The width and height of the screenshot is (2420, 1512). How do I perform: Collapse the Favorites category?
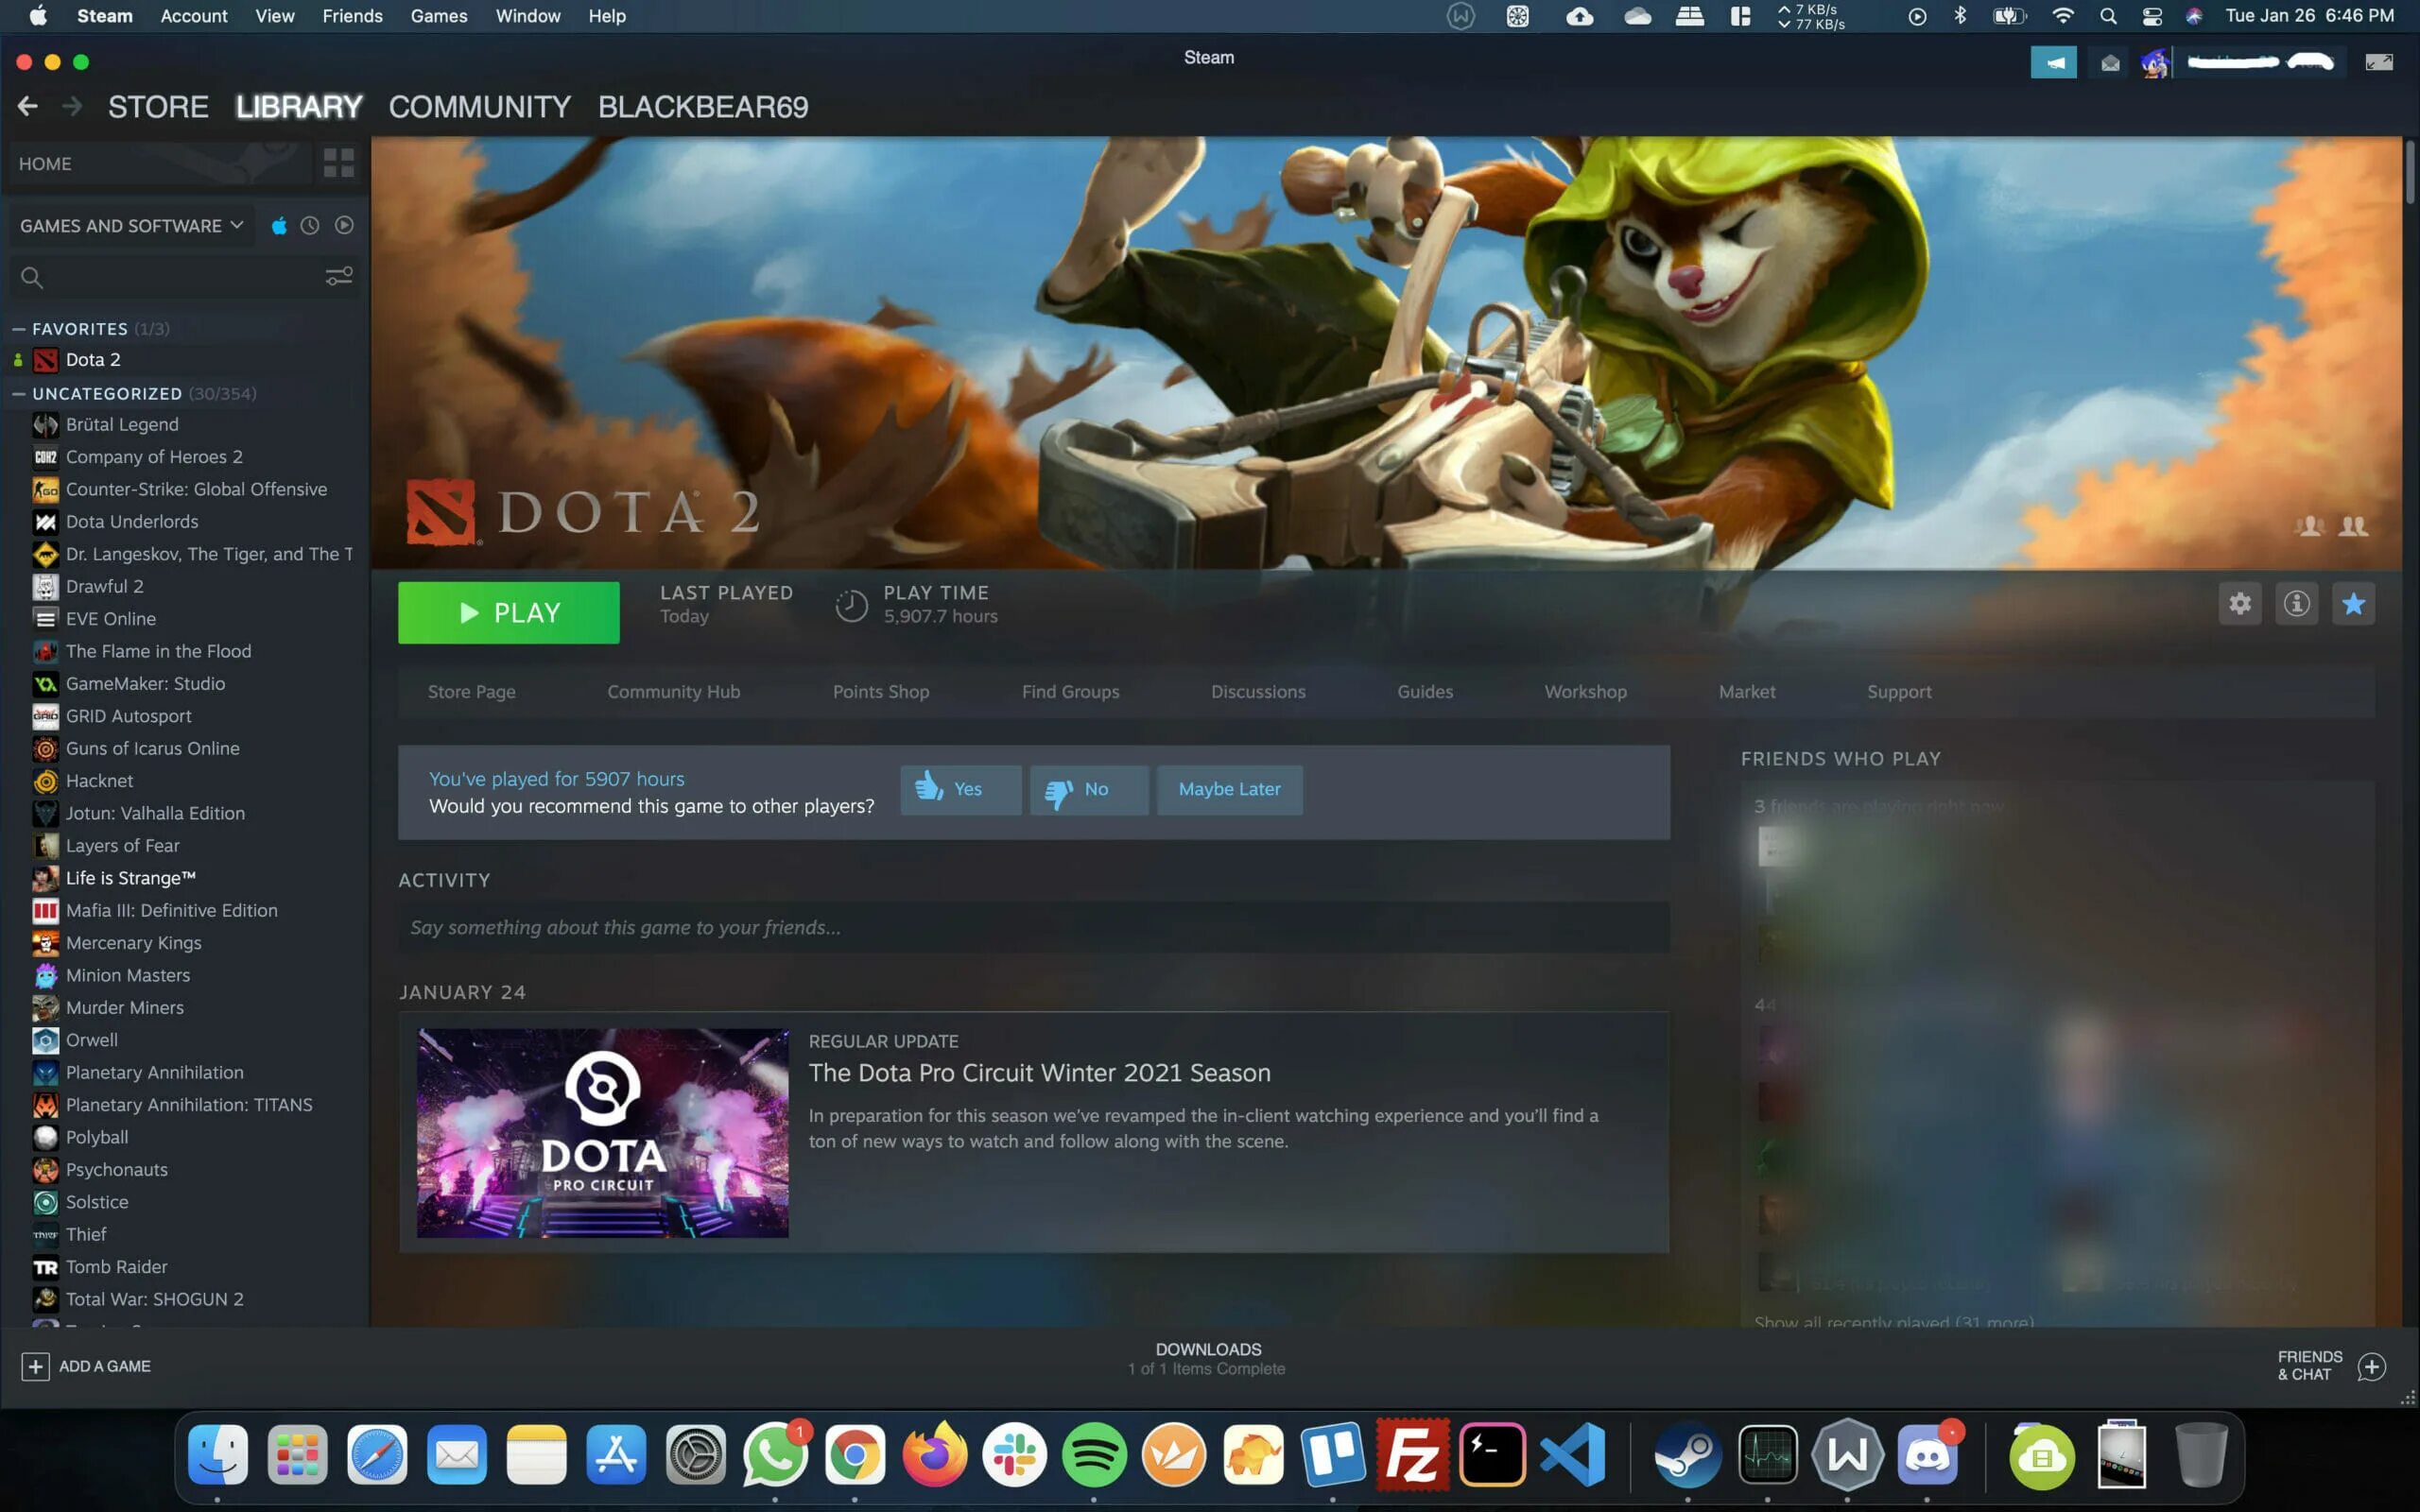tap(18, 329)
